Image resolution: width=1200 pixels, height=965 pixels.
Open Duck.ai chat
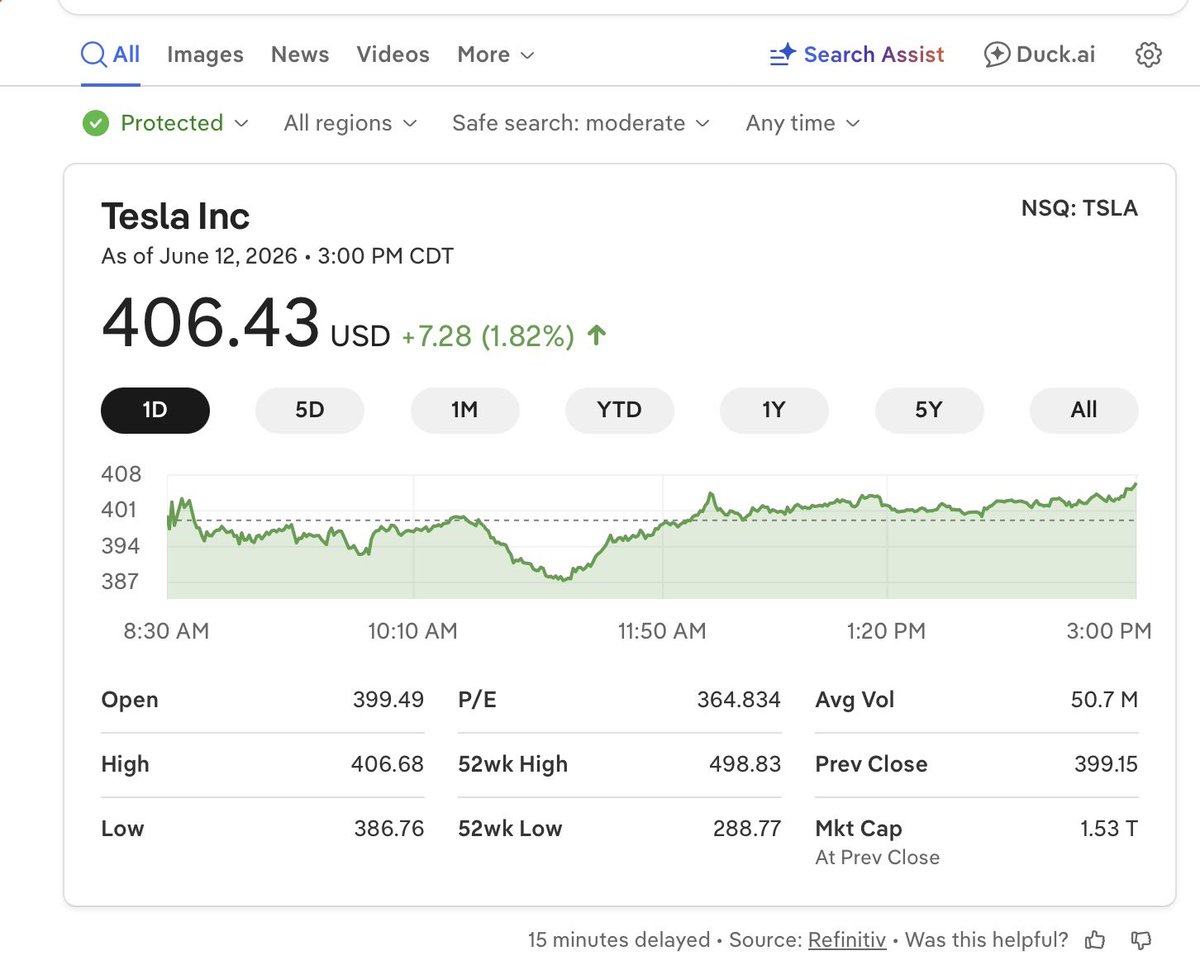point(1039,55)
